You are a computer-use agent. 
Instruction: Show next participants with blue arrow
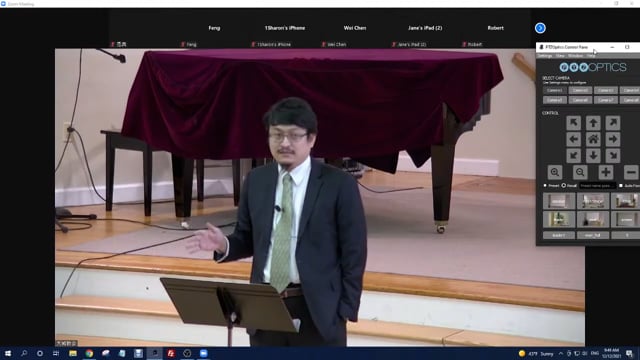540,28
